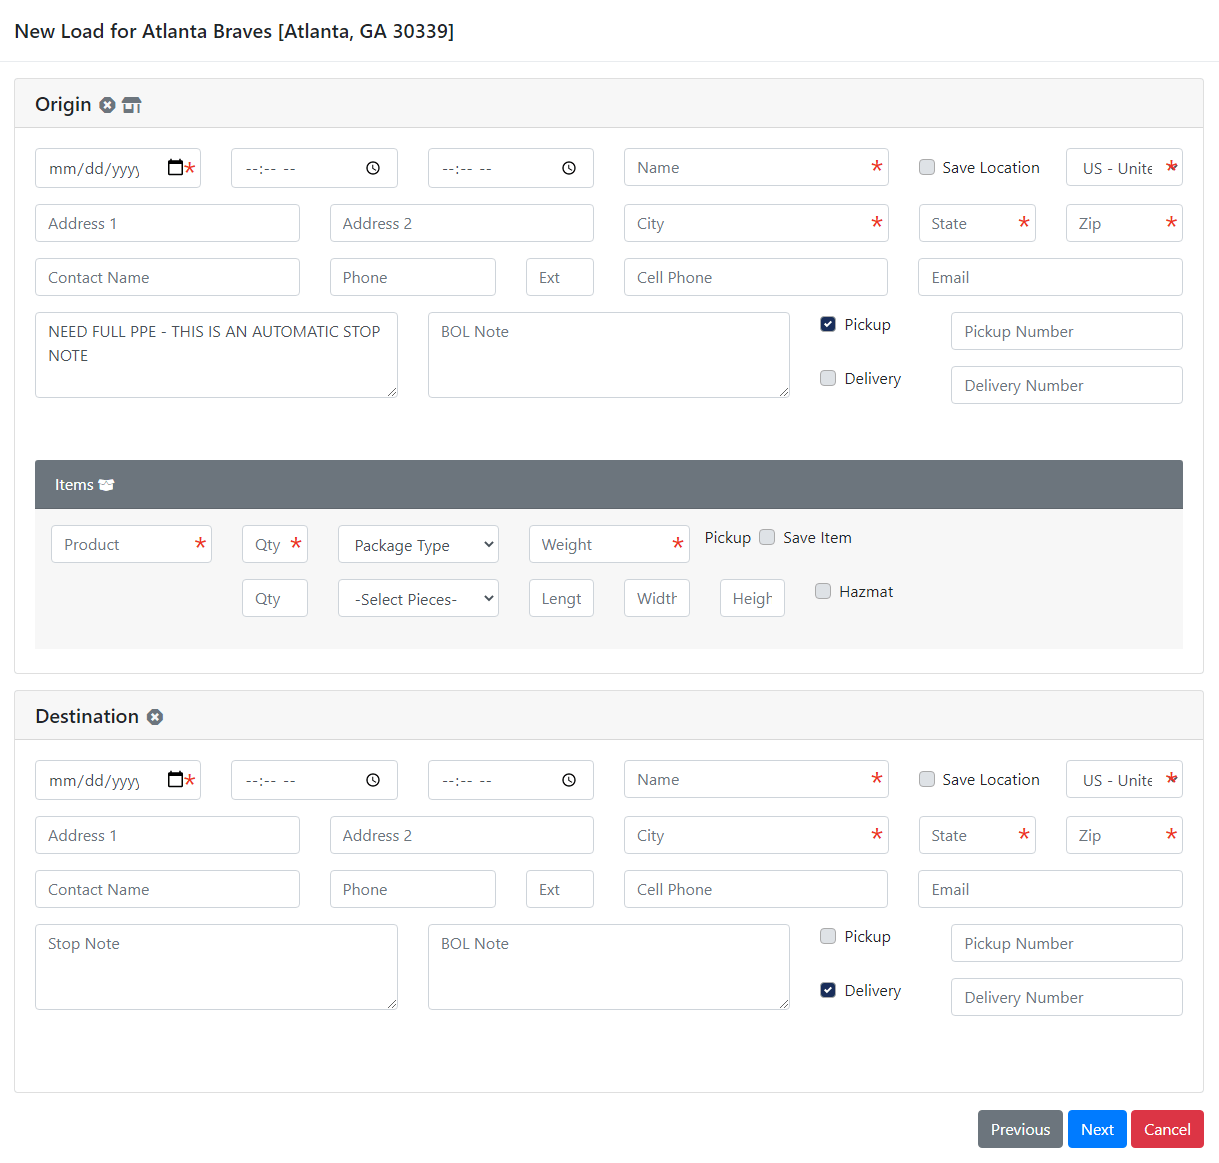Enable Save Location for Origin
The image size is (1219, 1163).
click(927, 167)
